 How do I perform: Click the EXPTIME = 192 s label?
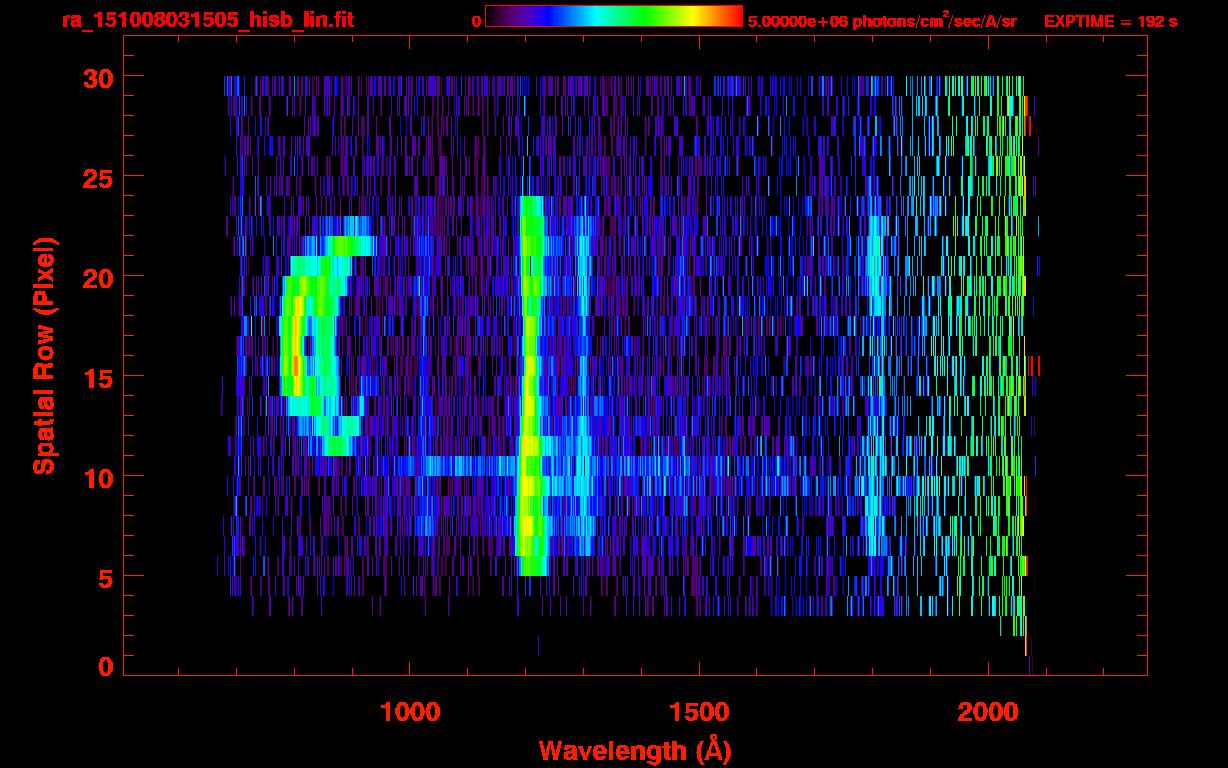pos(1110,21)
